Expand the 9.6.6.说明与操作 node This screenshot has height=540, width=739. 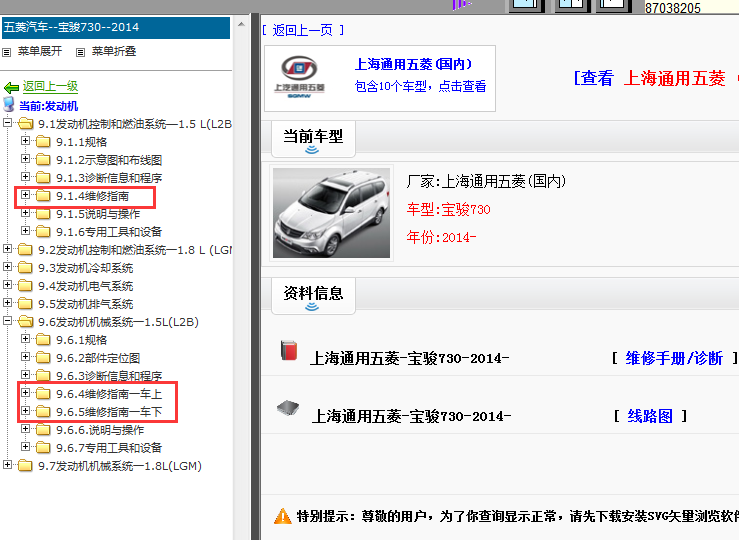click(25, 429)
